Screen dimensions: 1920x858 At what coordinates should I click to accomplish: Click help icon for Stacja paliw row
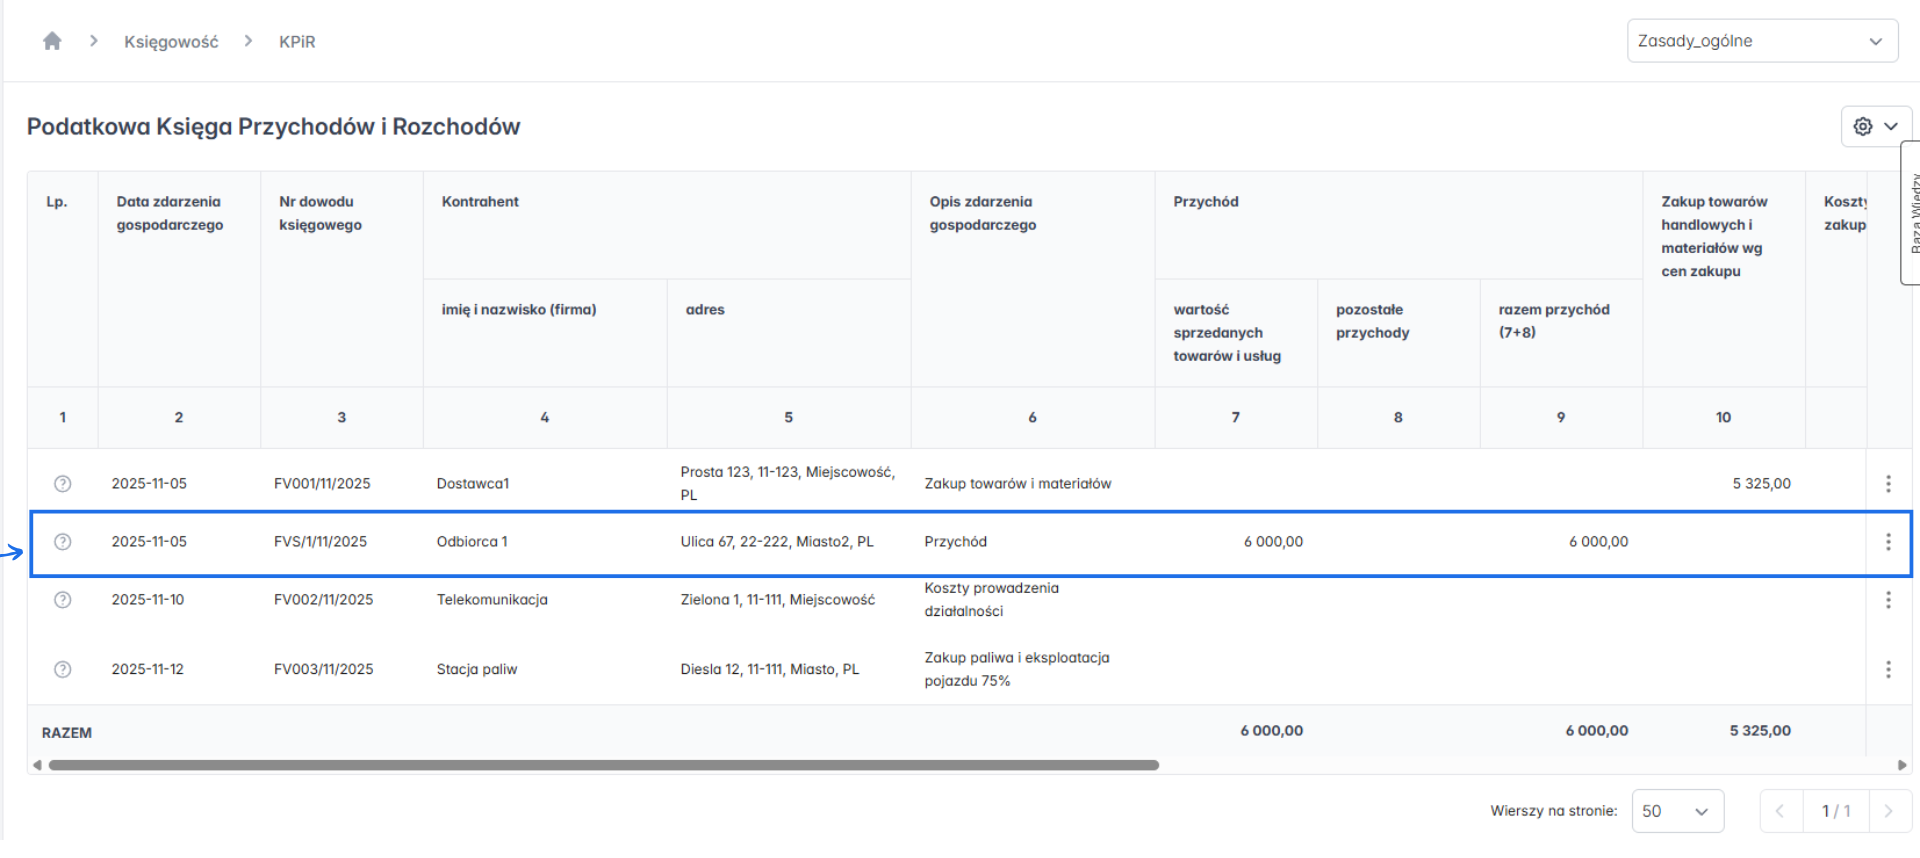pyautogui.click(x=62, y=670)
